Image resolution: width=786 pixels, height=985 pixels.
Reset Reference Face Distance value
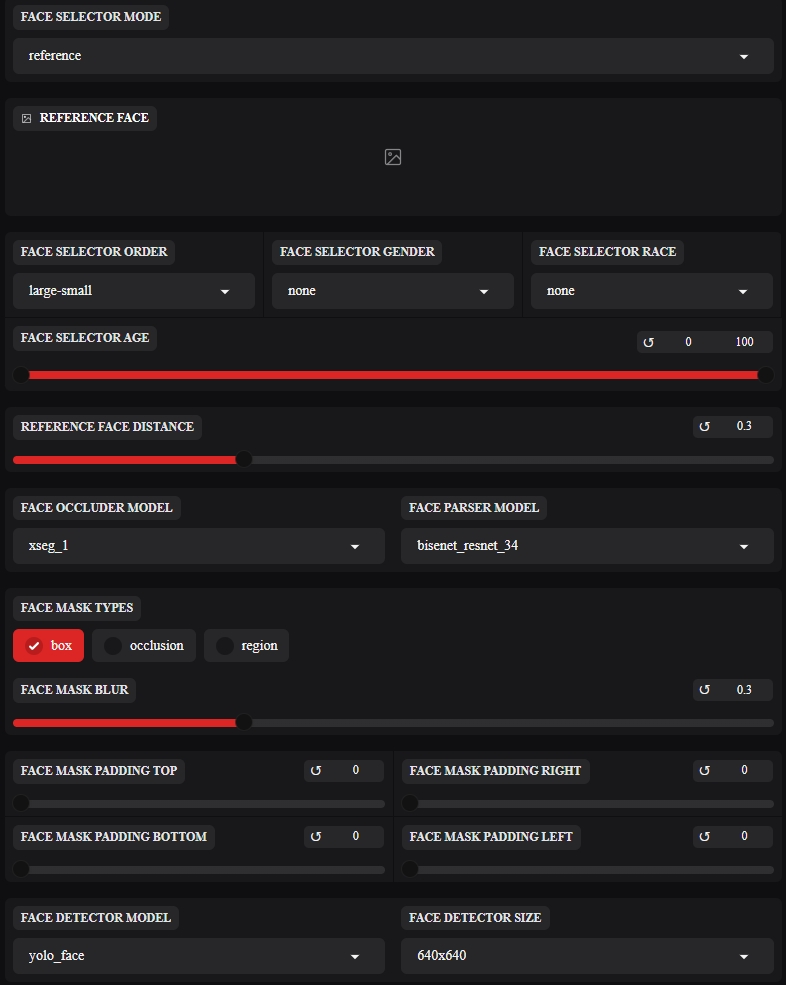click(x=704, y=427)
